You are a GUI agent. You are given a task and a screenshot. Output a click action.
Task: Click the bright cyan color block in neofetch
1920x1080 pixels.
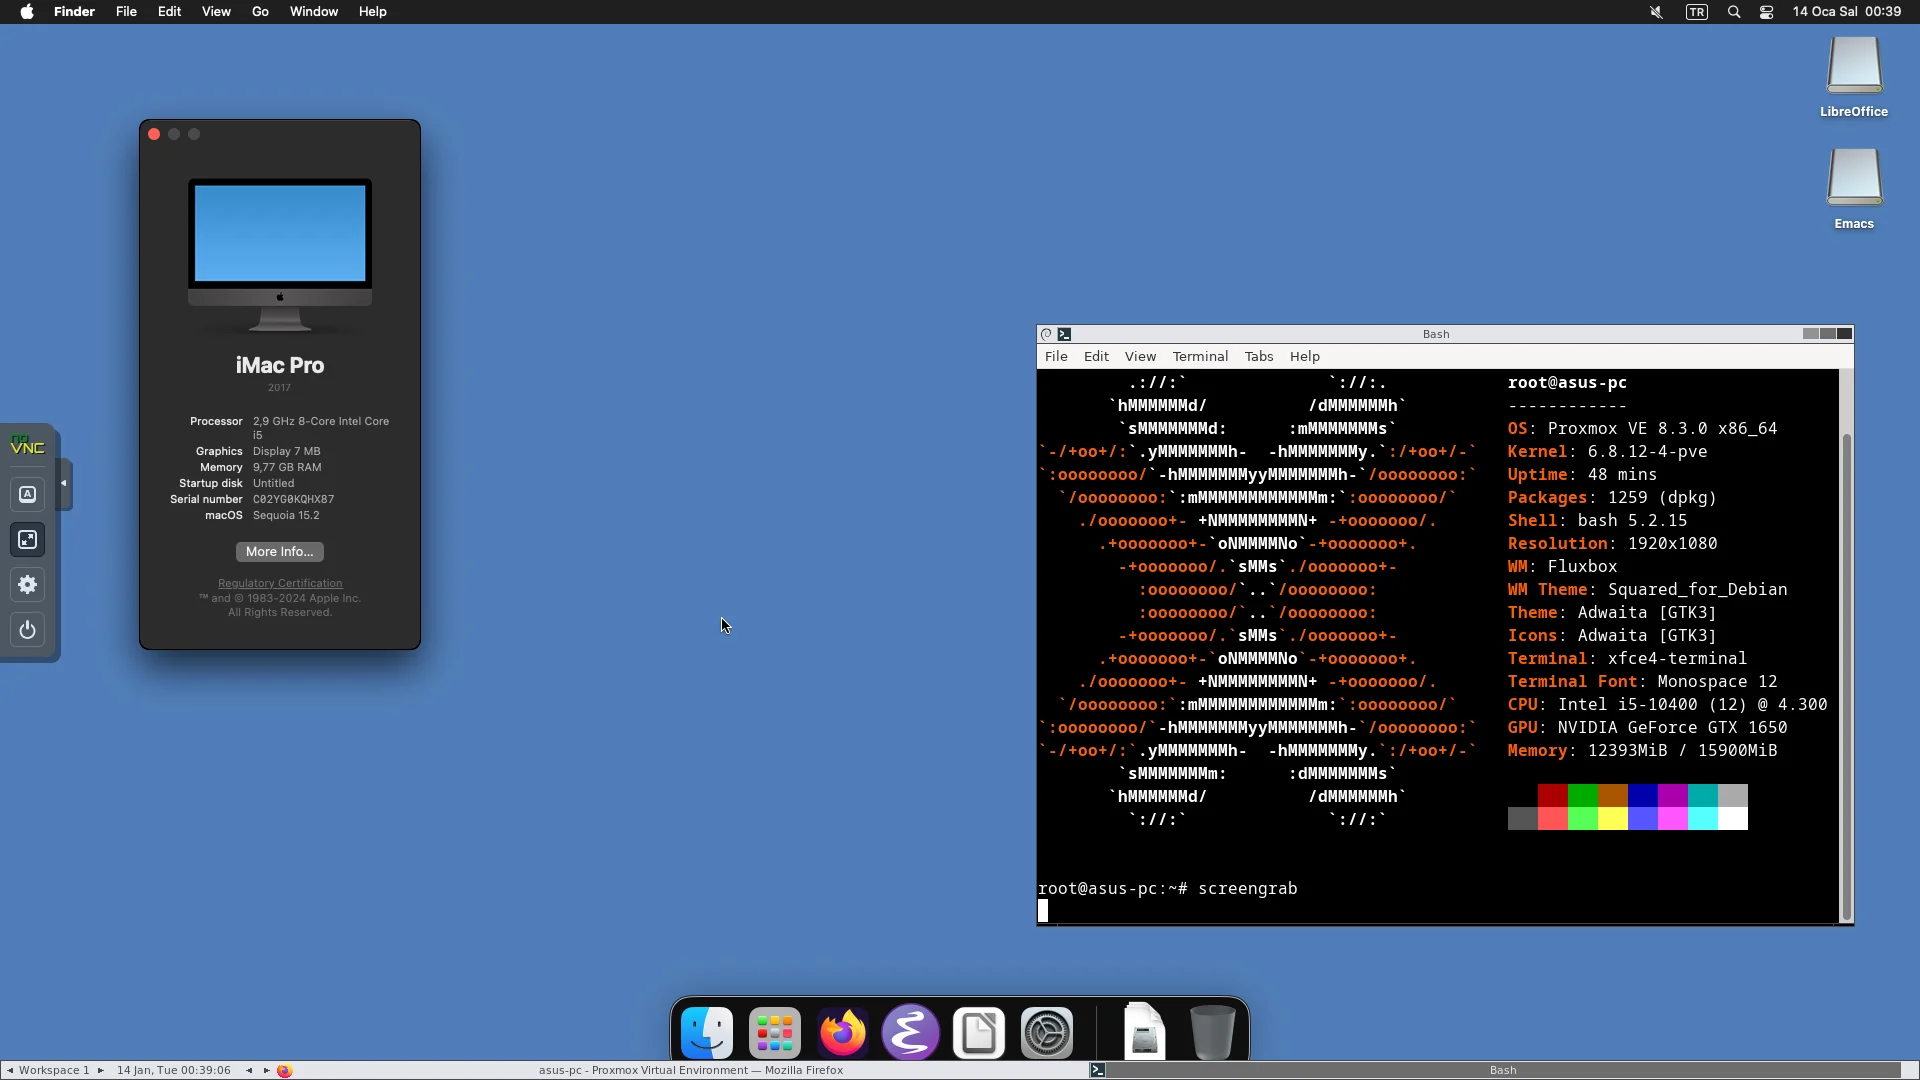point(1703,819)
